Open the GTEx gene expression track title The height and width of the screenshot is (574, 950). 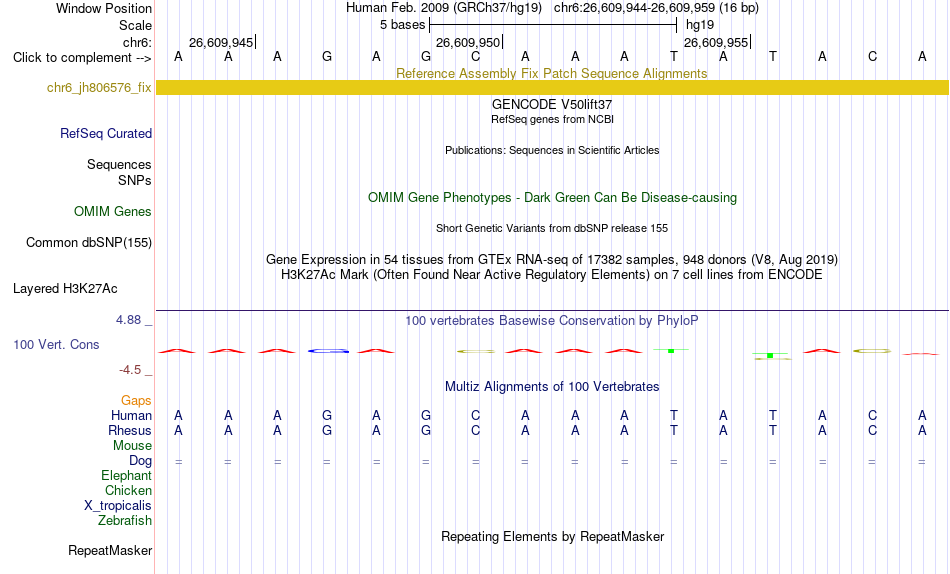552,259
